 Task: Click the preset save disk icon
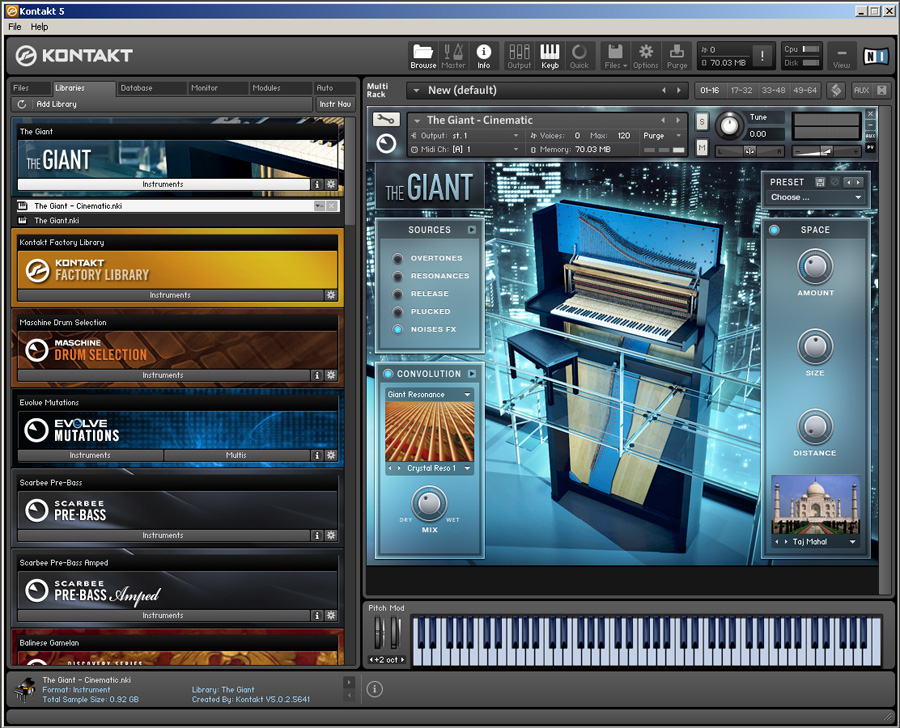click(820, 182)
